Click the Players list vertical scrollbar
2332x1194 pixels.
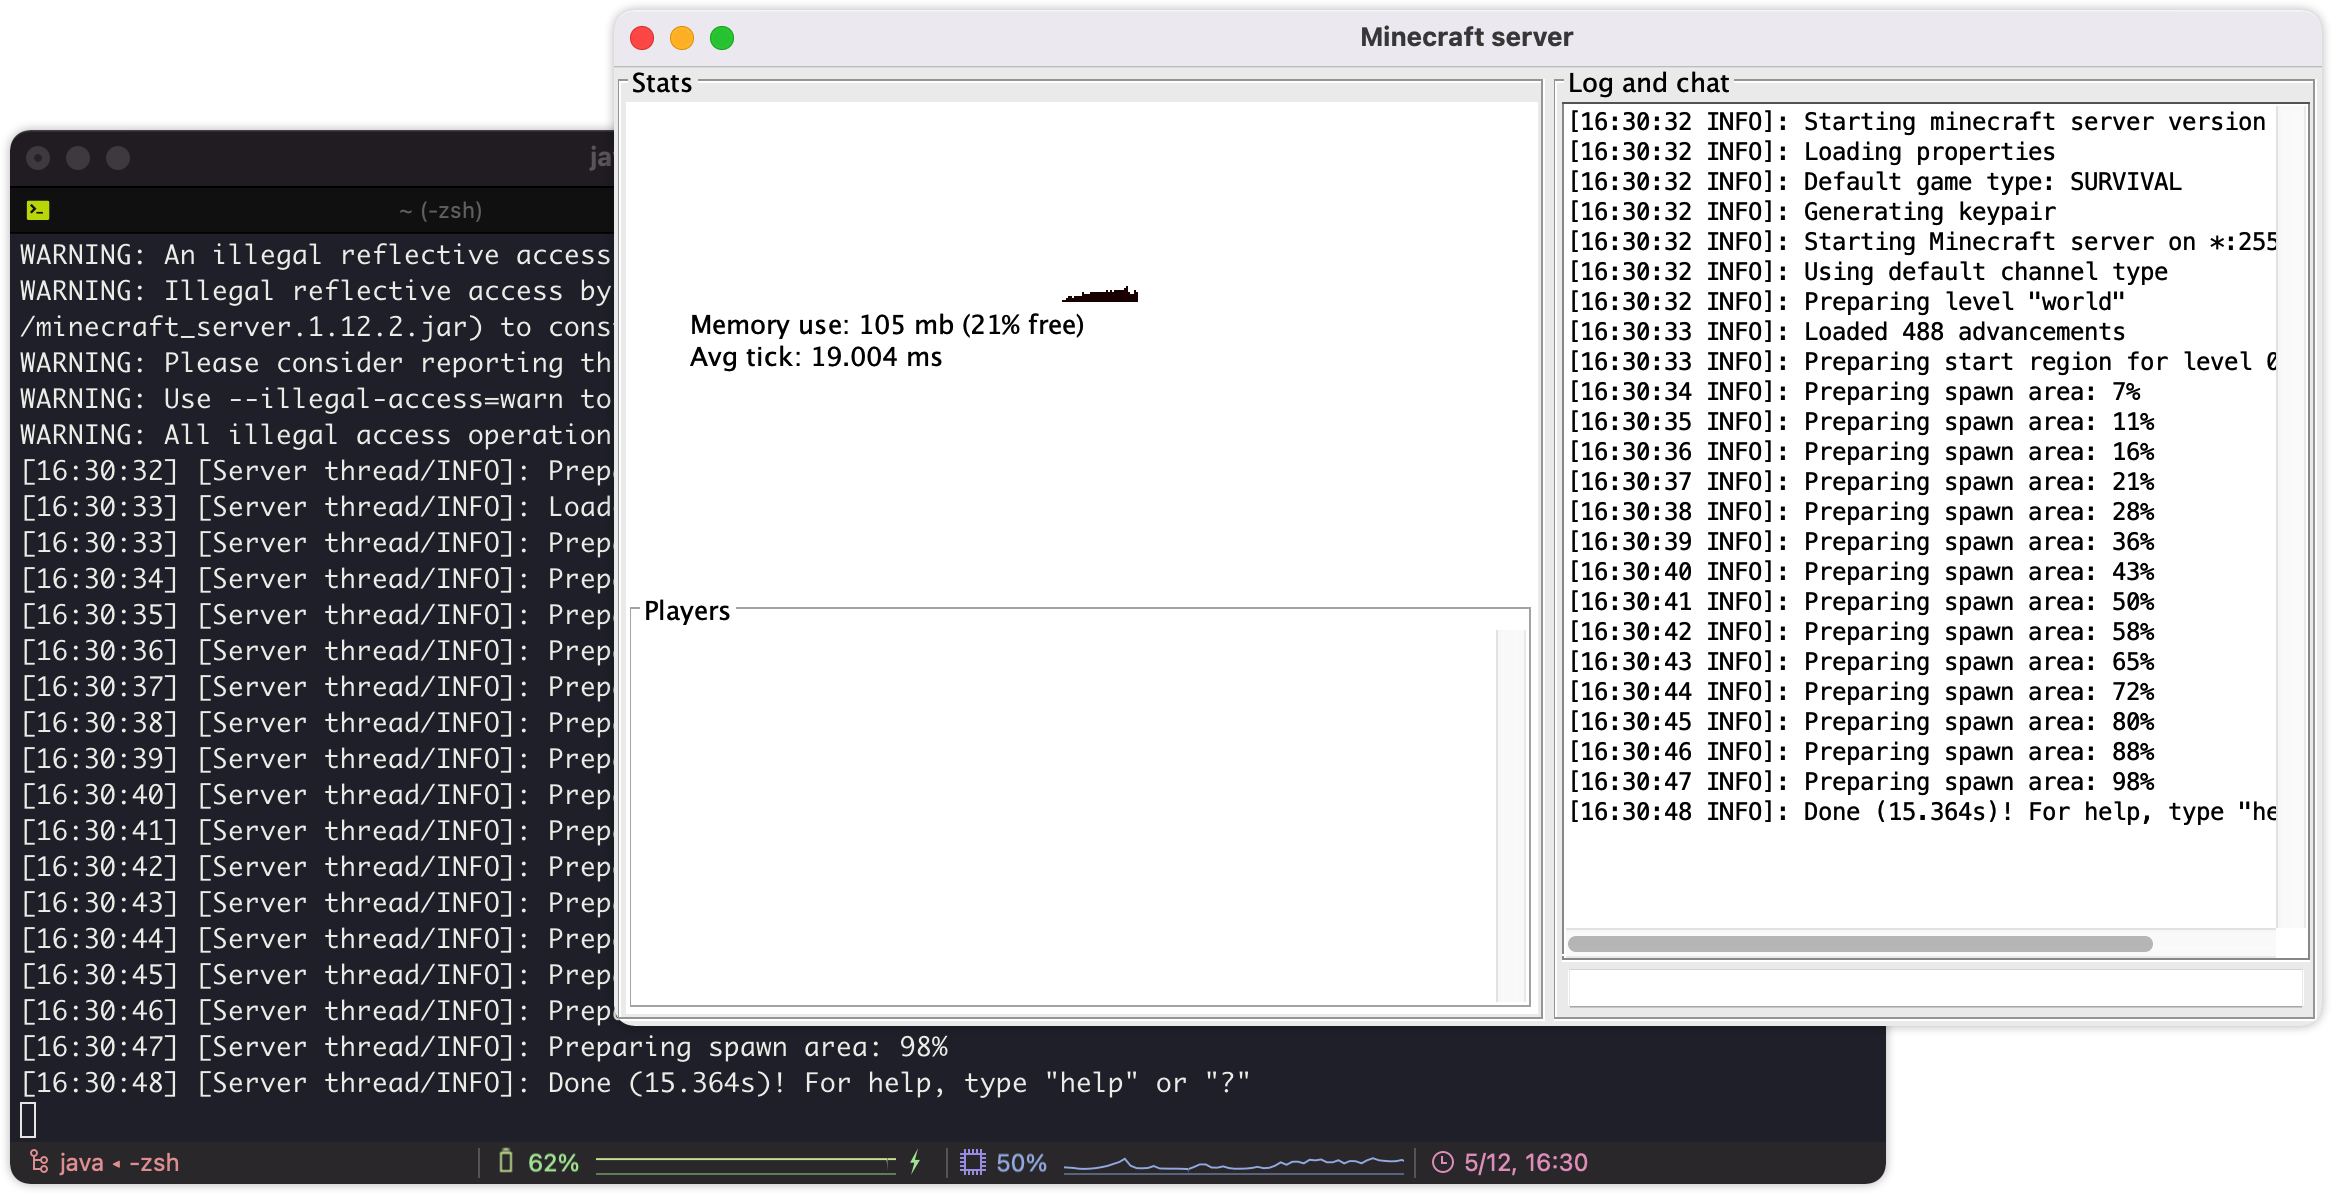coord(1511,814)
